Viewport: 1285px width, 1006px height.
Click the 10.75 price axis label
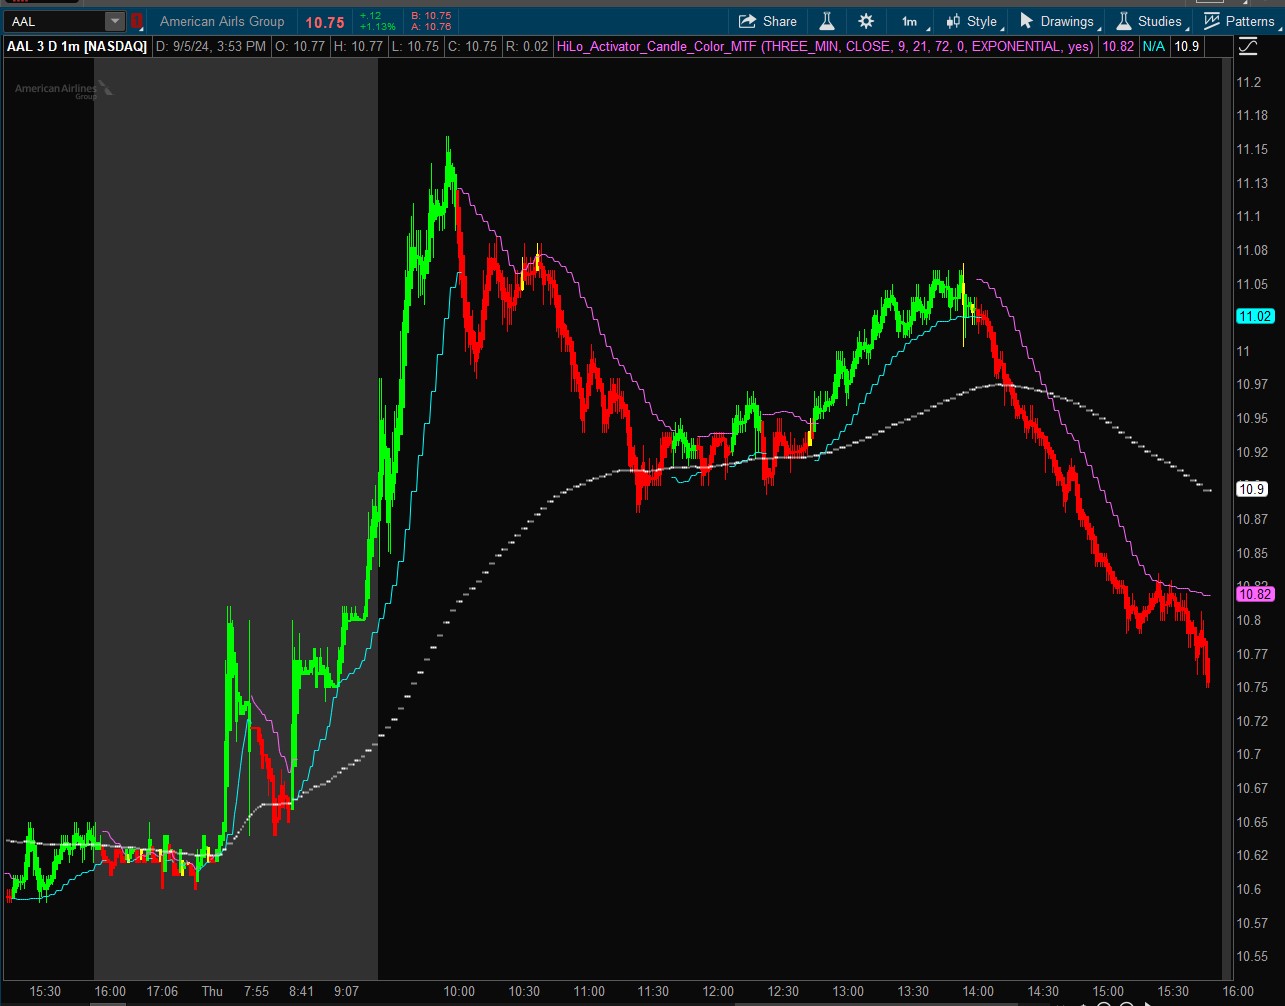pos(1253,687)
